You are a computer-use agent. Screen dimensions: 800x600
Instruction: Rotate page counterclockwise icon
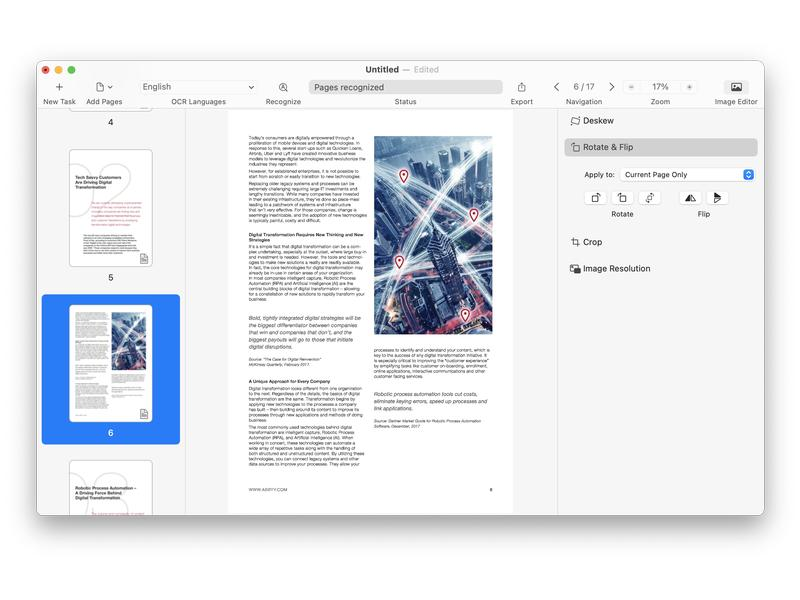[622, 198]
